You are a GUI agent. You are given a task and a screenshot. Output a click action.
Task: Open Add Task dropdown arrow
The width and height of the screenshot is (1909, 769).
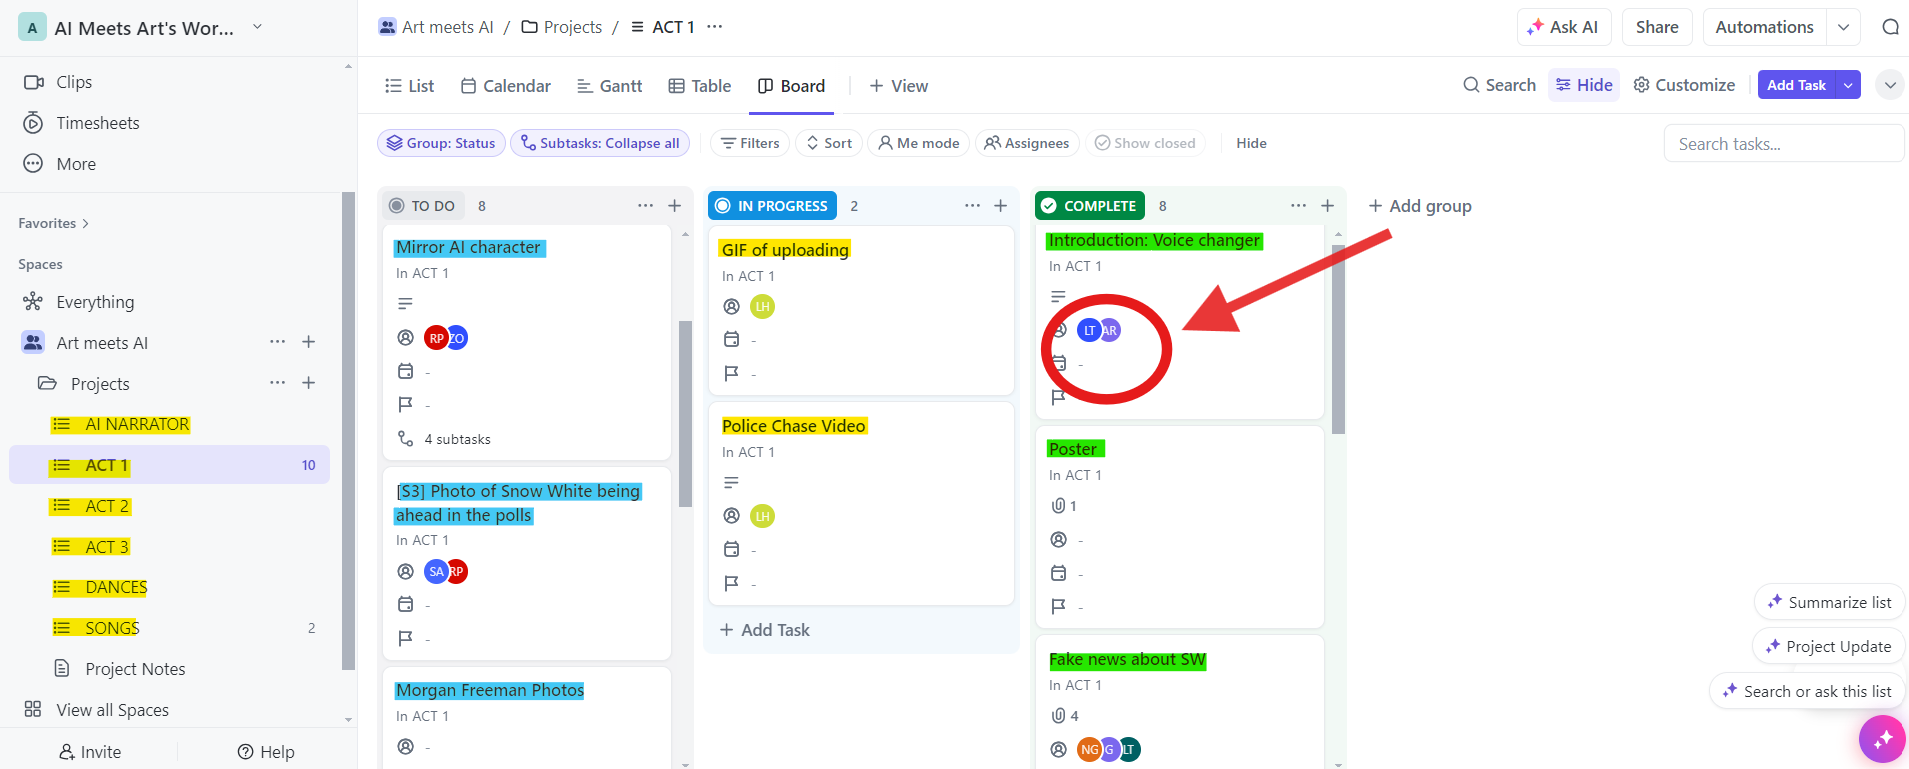[1848, 85]
